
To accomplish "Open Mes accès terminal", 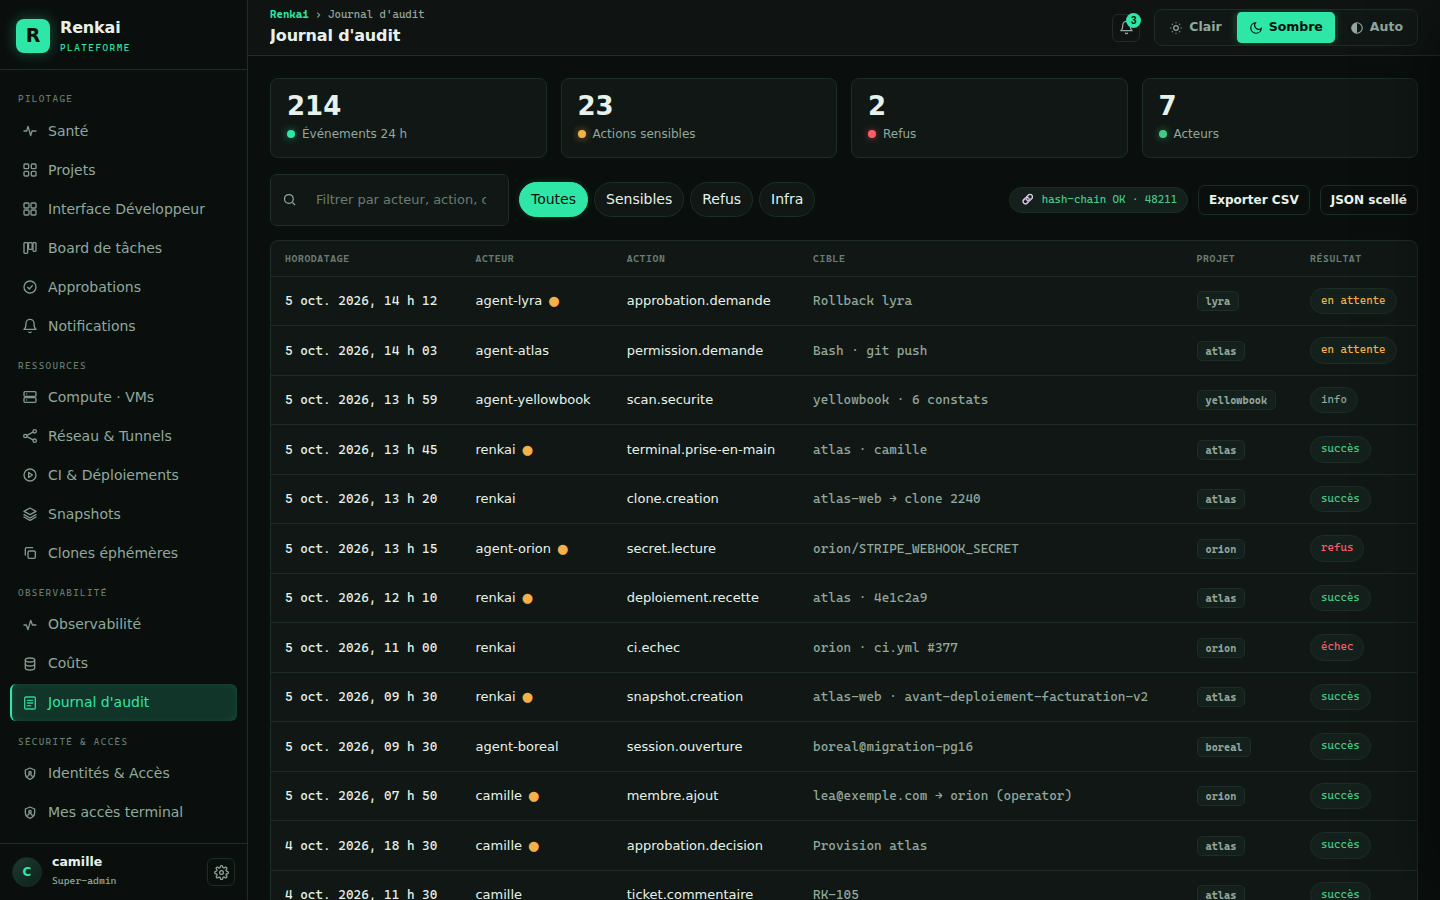I will pos(123,812).
